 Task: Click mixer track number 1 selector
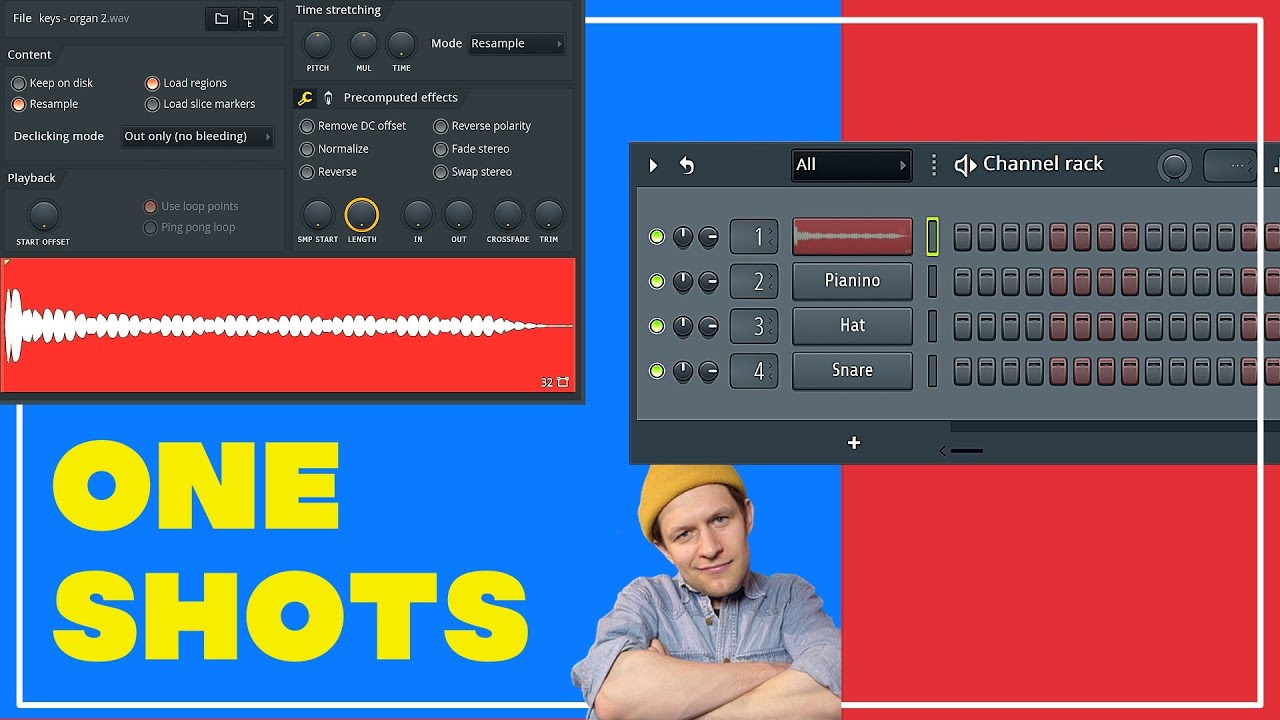(754, 237)
